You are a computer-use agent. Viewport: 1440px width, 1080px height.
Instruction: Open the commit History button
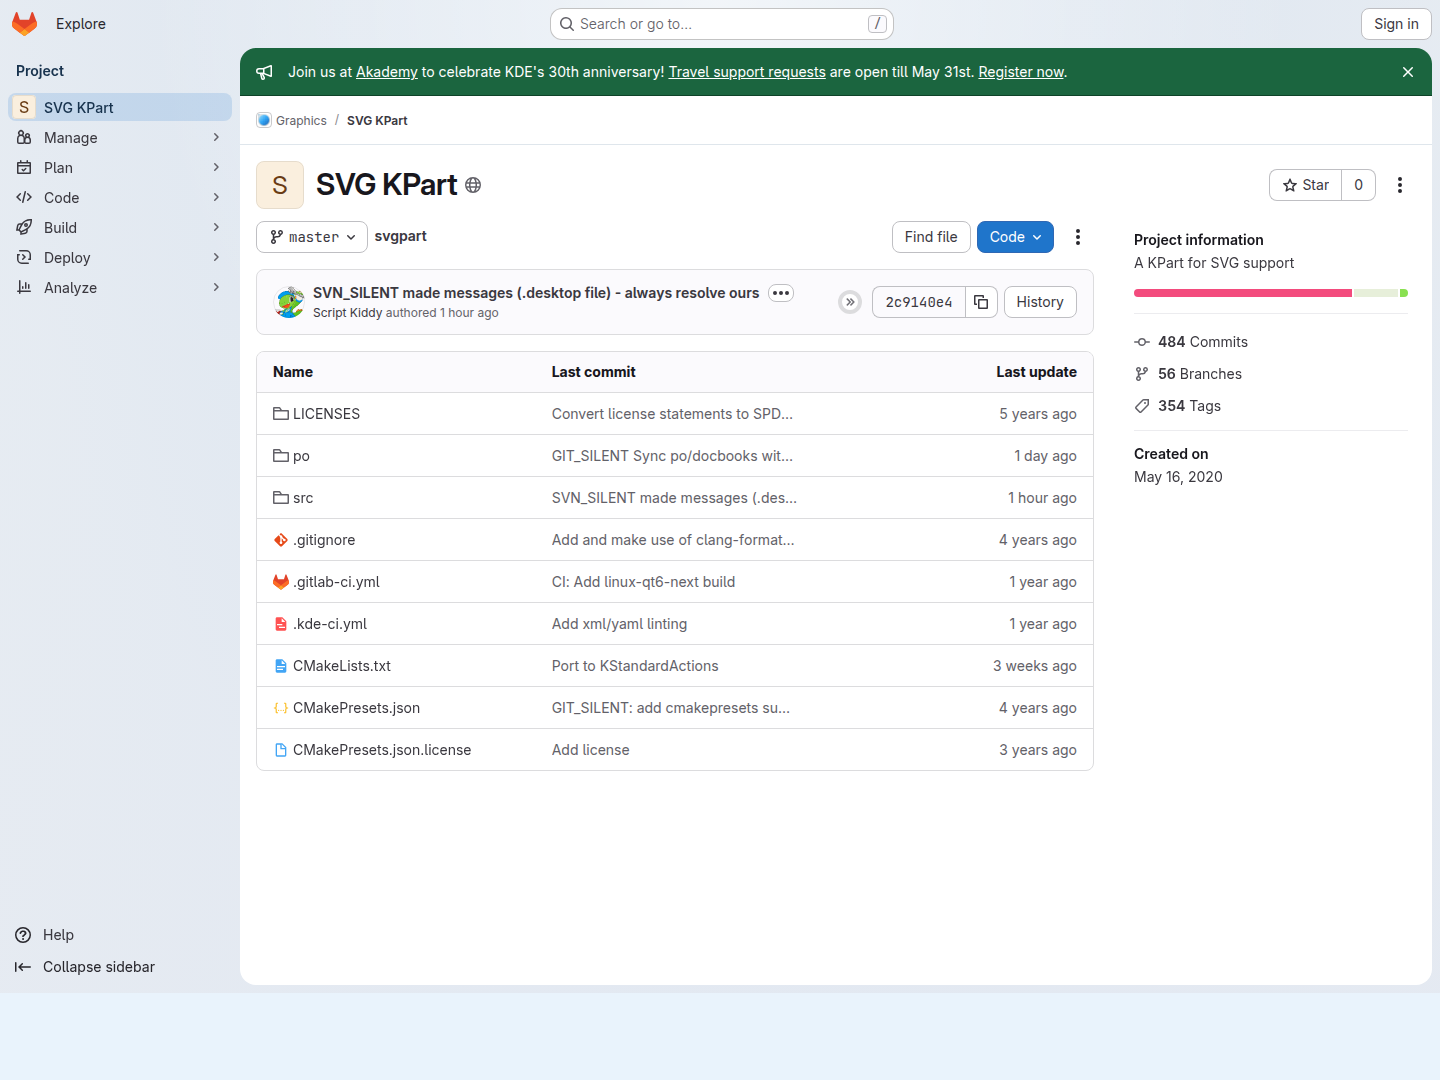[x=1040, y=302]
